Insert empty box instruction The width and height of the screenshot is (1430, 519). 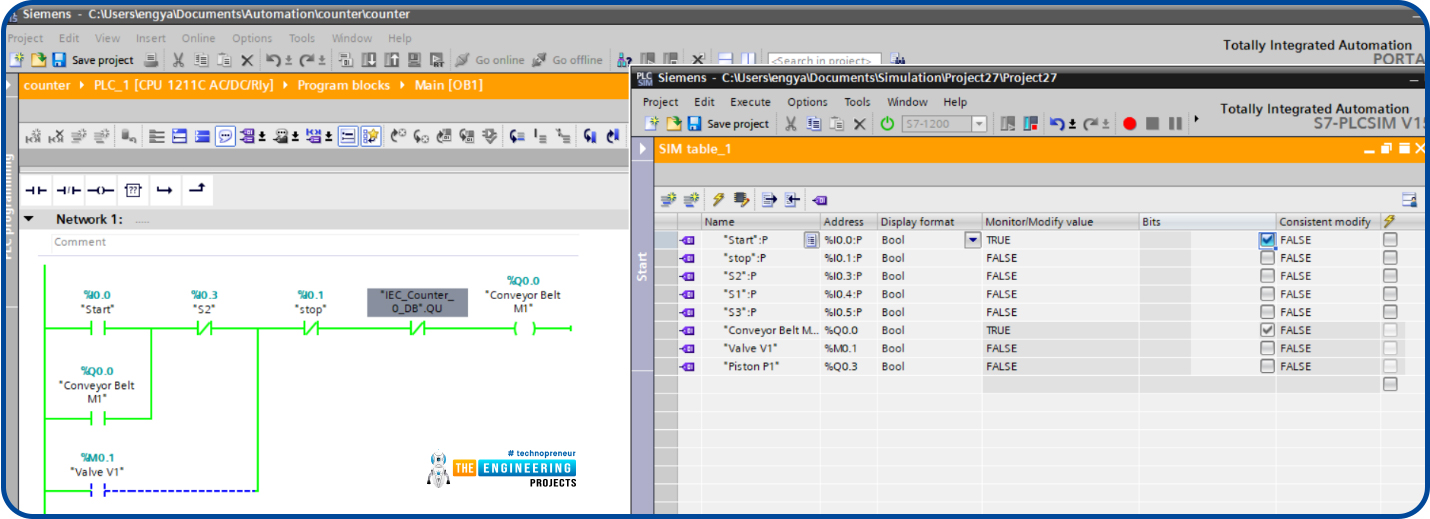click(132, 189)
